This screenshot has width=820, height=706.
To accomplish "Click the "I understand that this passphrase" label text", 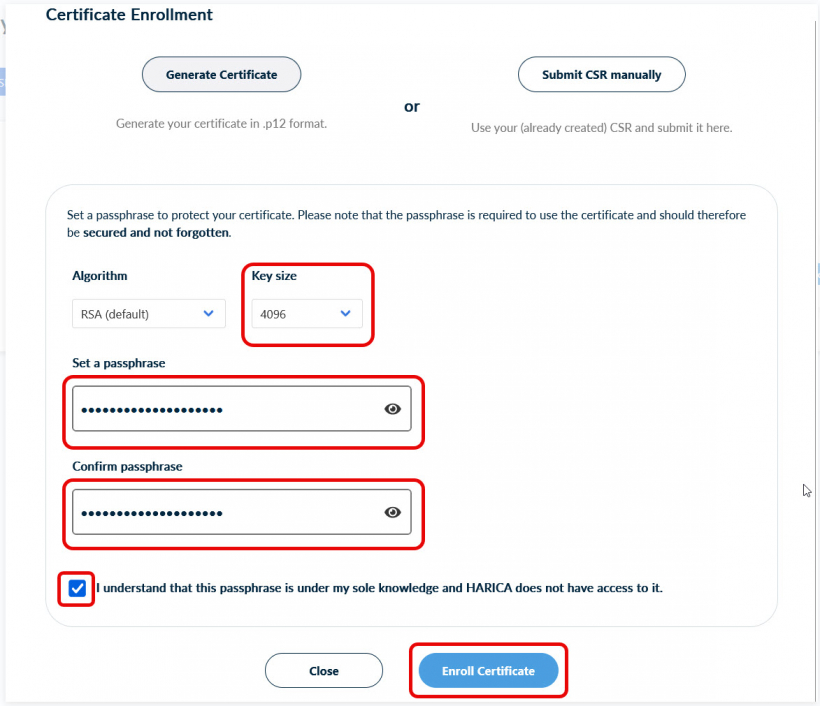I will (379, 588).
